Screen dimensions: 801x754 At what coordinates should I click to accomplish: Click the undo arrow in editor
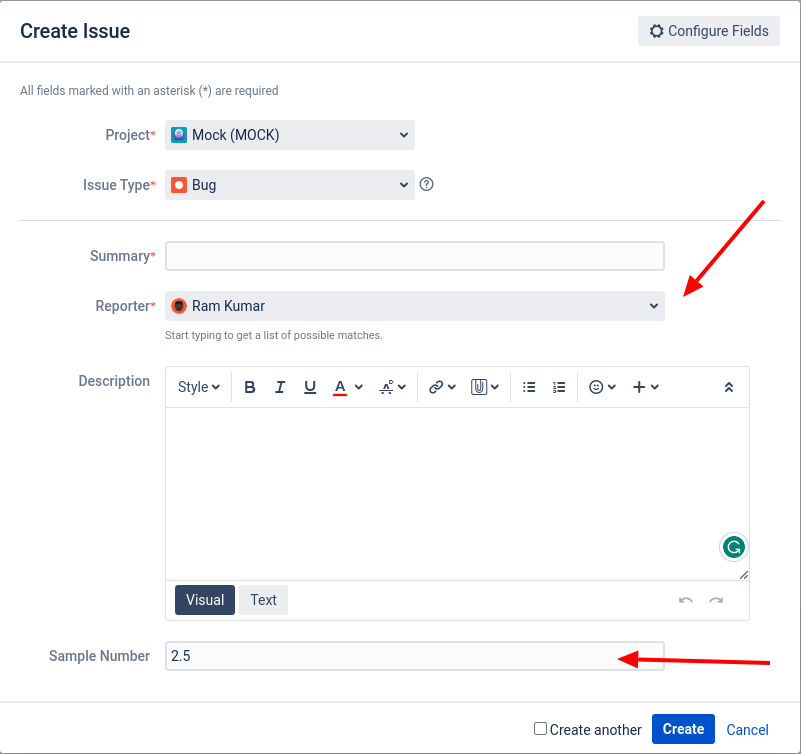click(x=686, y=600)
